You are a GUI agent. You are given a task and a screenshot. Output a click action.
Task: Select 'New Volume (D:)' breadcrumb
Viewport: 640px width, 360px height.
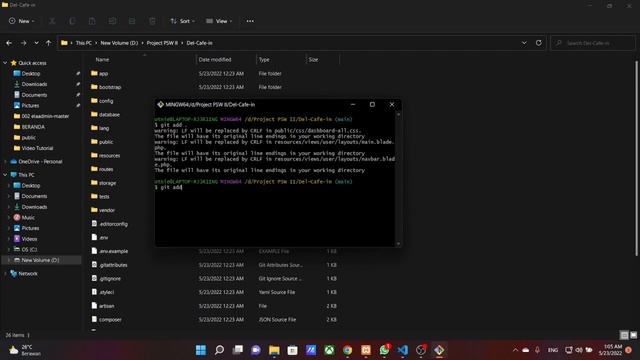coord(119,43)
